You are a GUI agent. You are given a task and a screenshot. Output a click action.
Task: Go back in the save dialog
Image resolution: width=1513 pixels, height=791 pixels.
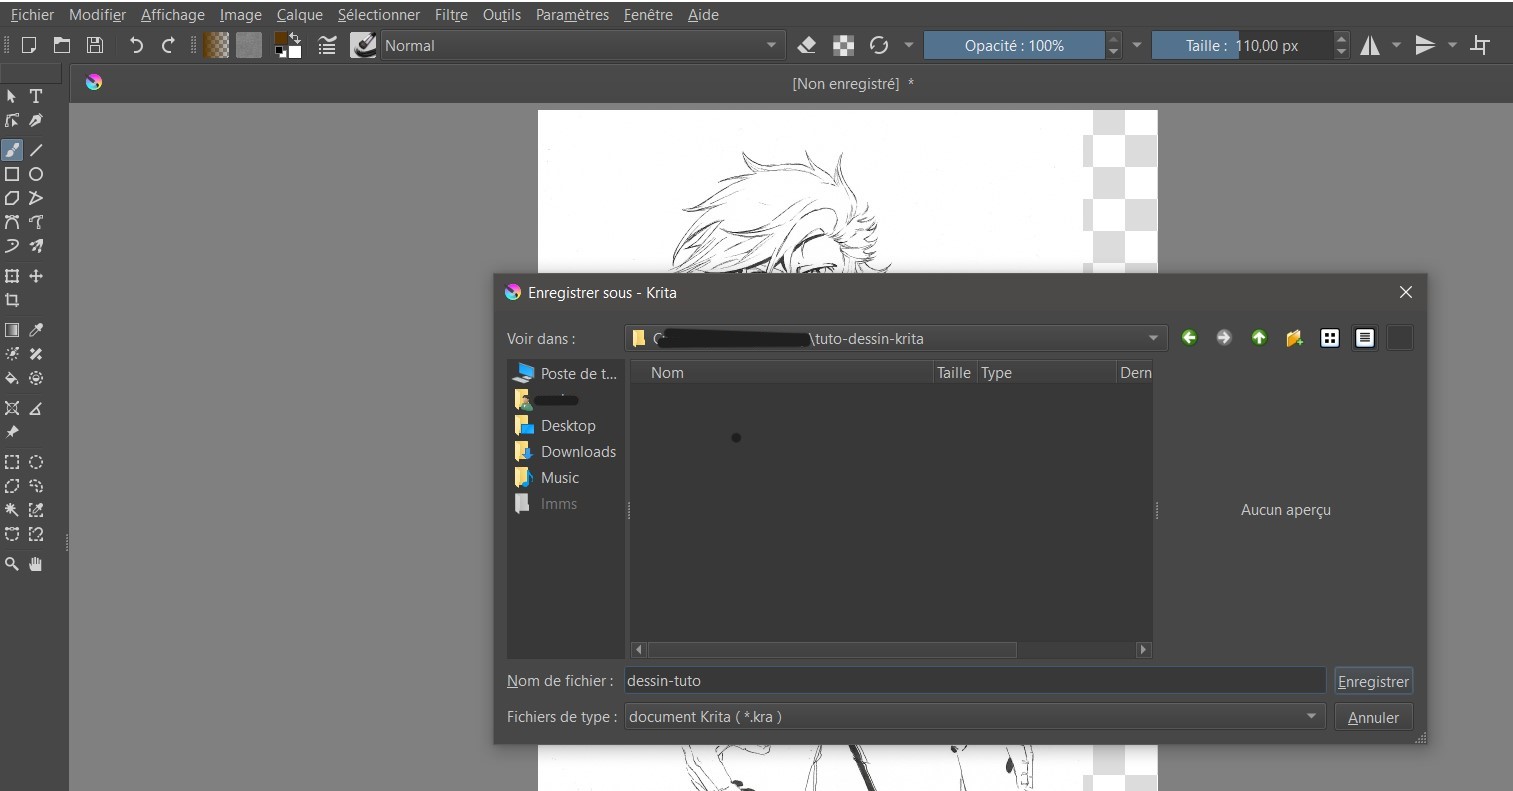click(x=1189, y=338)
